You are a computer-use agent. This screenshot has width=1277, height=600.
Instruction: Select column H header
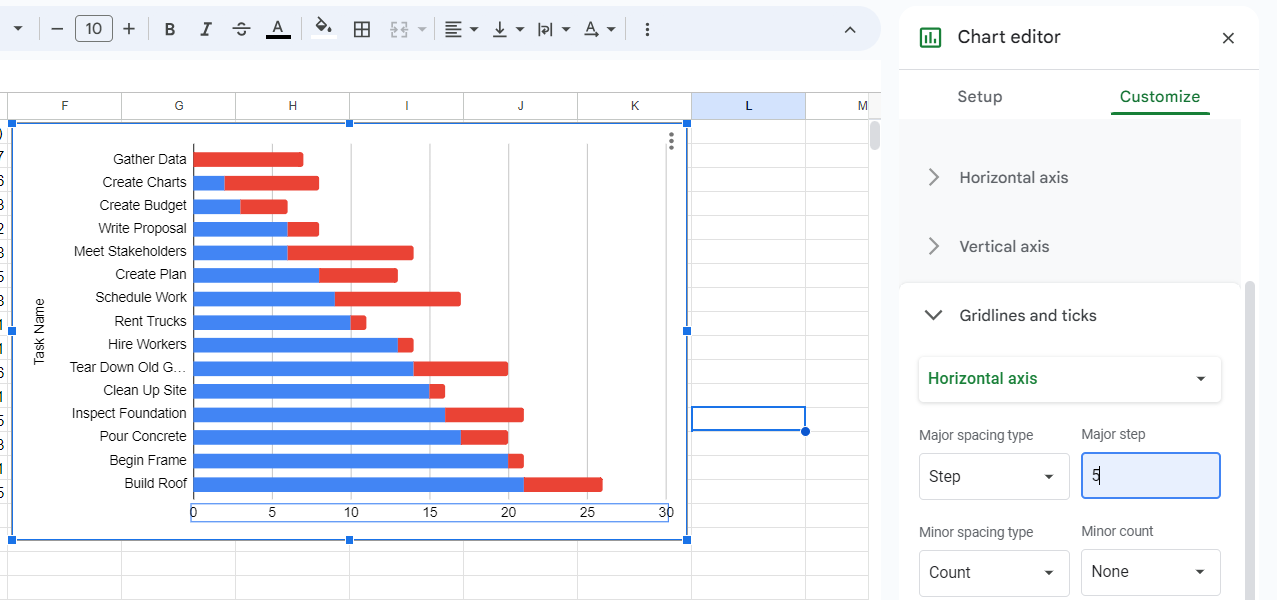(x=293, y=106)
